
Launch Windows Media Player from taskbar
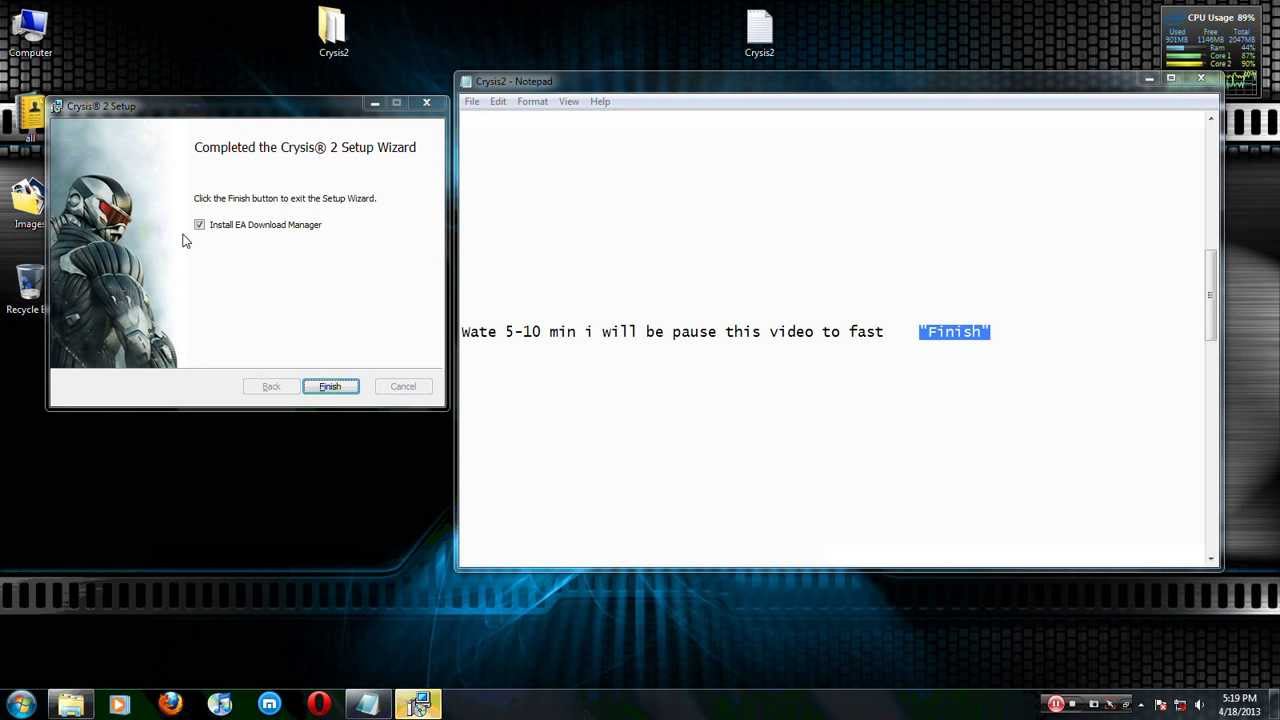(x=119, y=704)
